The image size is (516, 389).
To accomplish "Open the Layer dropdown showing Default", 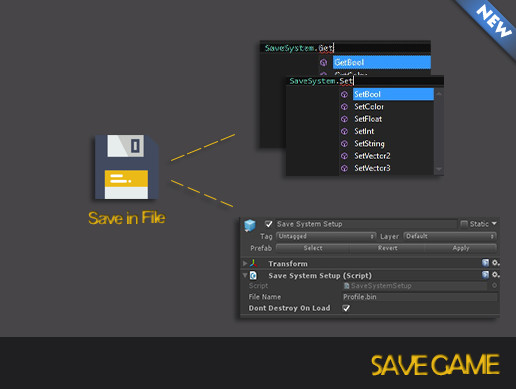I will point(450,236).
